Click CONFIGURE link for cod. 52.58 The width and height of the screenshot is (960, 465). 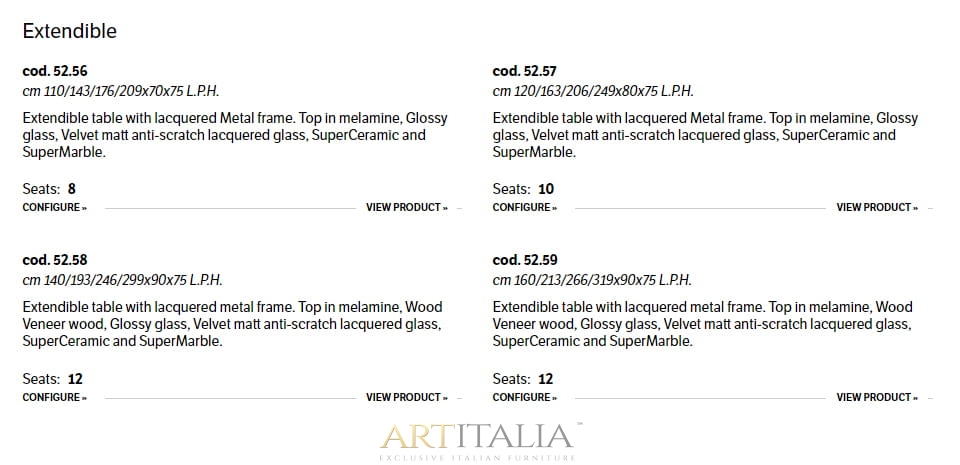click(x=54, y=398)
